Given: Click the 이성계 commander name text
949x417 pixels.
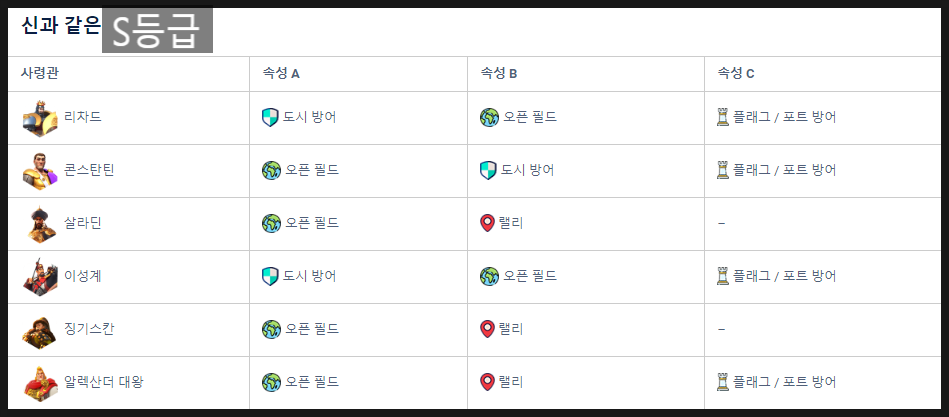Looking at the screenshot, I should pos(83,276).
